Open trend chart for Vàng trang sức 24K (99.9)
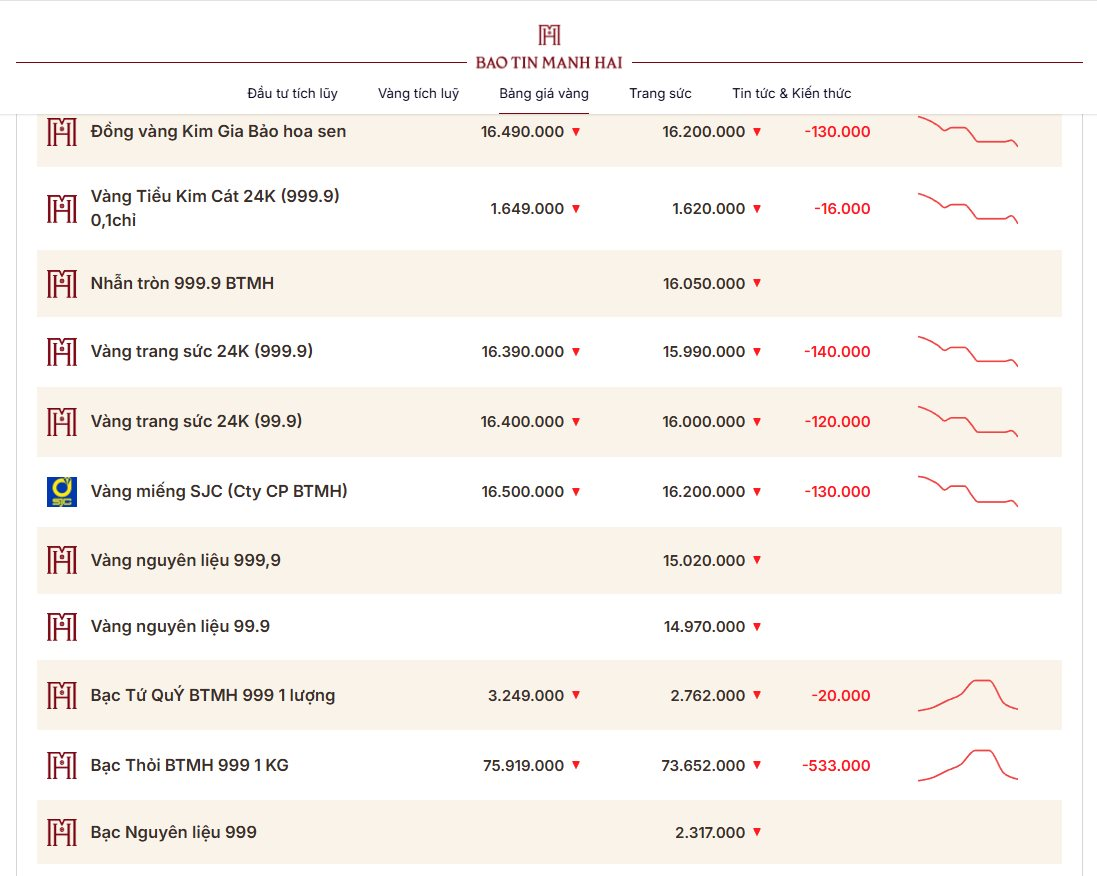Image resolution: width=1097 pixels, height=876 pixels. pyautogui.click(x=968, y=421)
